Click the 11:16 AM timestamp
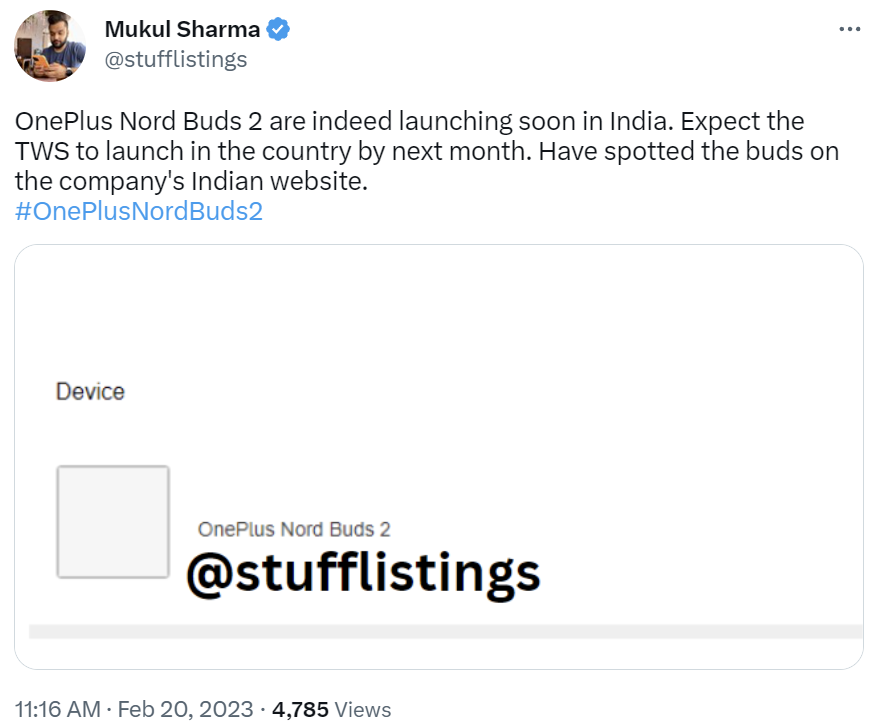This screenshot has height=724, width=873. click(x=57, y=709)
